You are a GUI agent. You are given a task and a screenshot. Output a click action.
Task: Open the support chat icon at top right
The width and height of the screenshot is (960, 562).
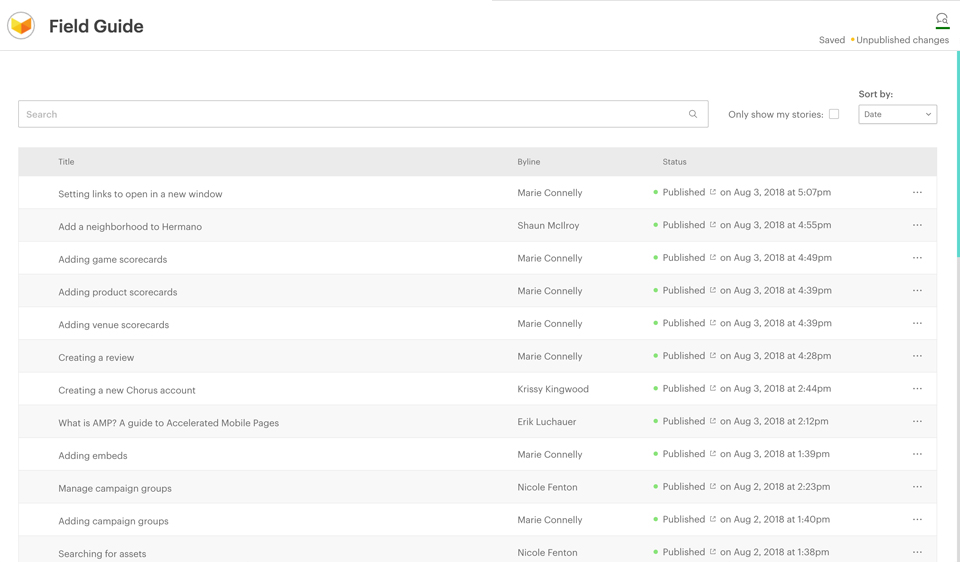point(941,19)
